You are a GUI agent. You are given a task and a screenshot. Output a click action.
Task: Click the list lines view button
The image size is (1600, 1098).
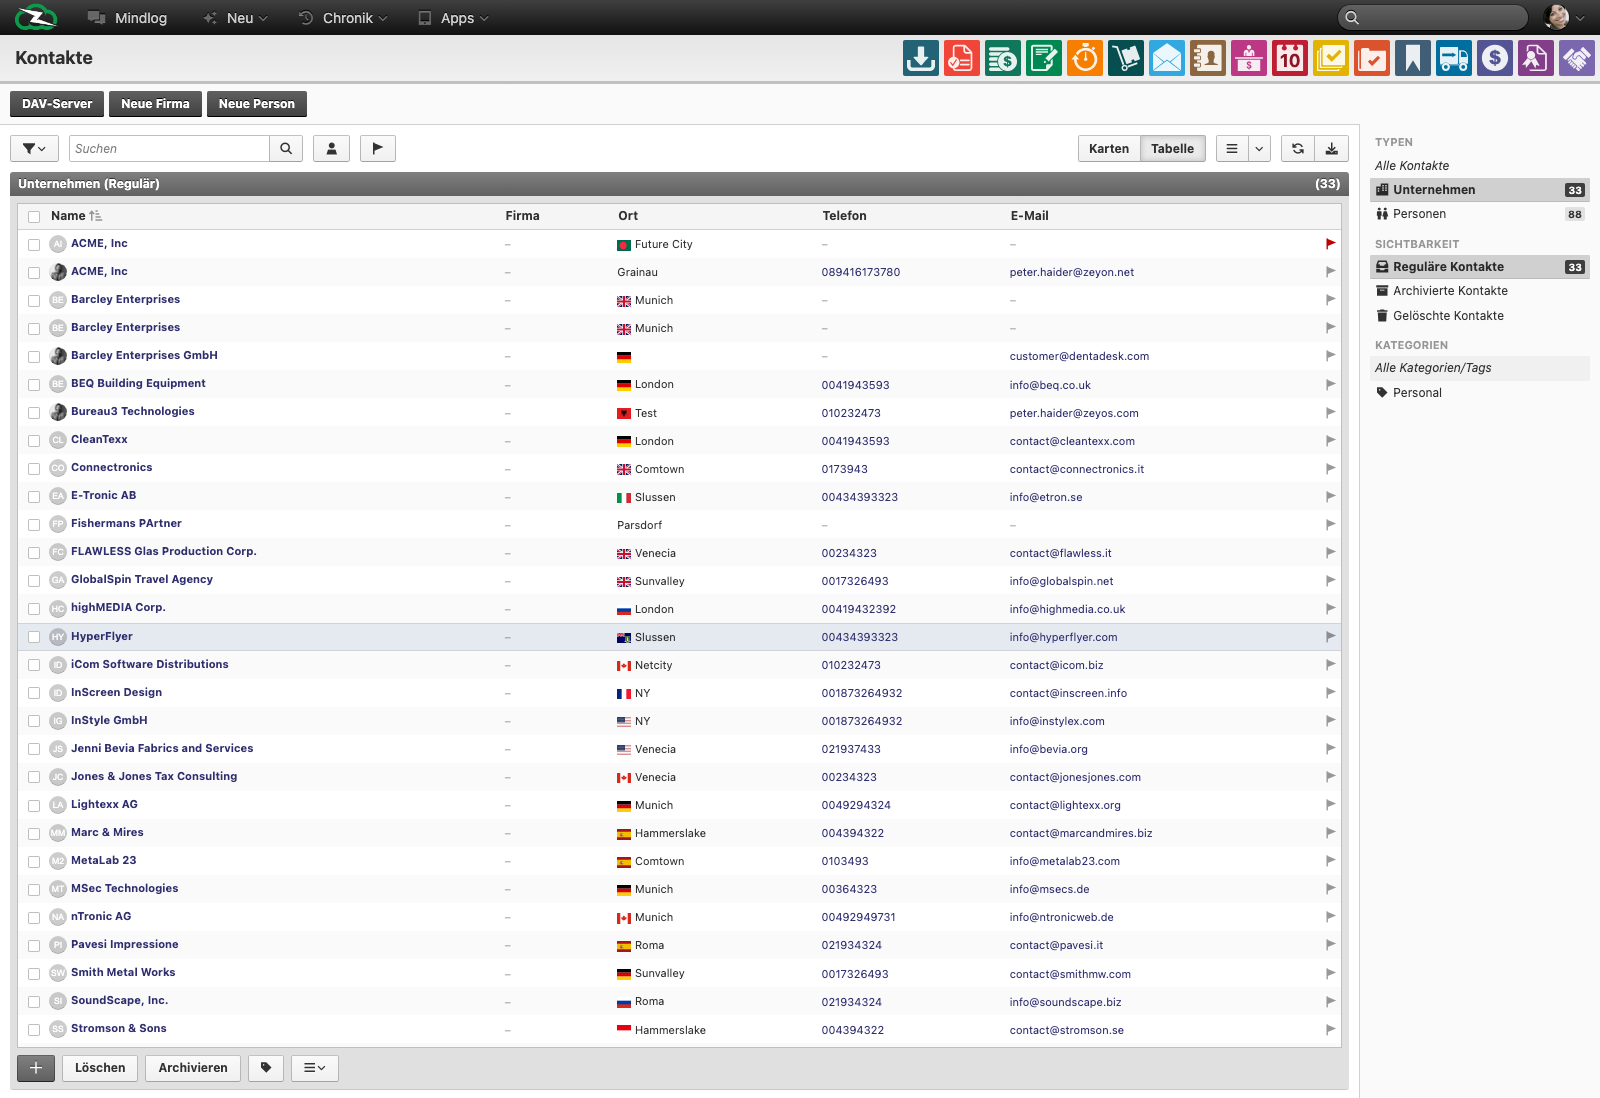[x=1232, y=148]
